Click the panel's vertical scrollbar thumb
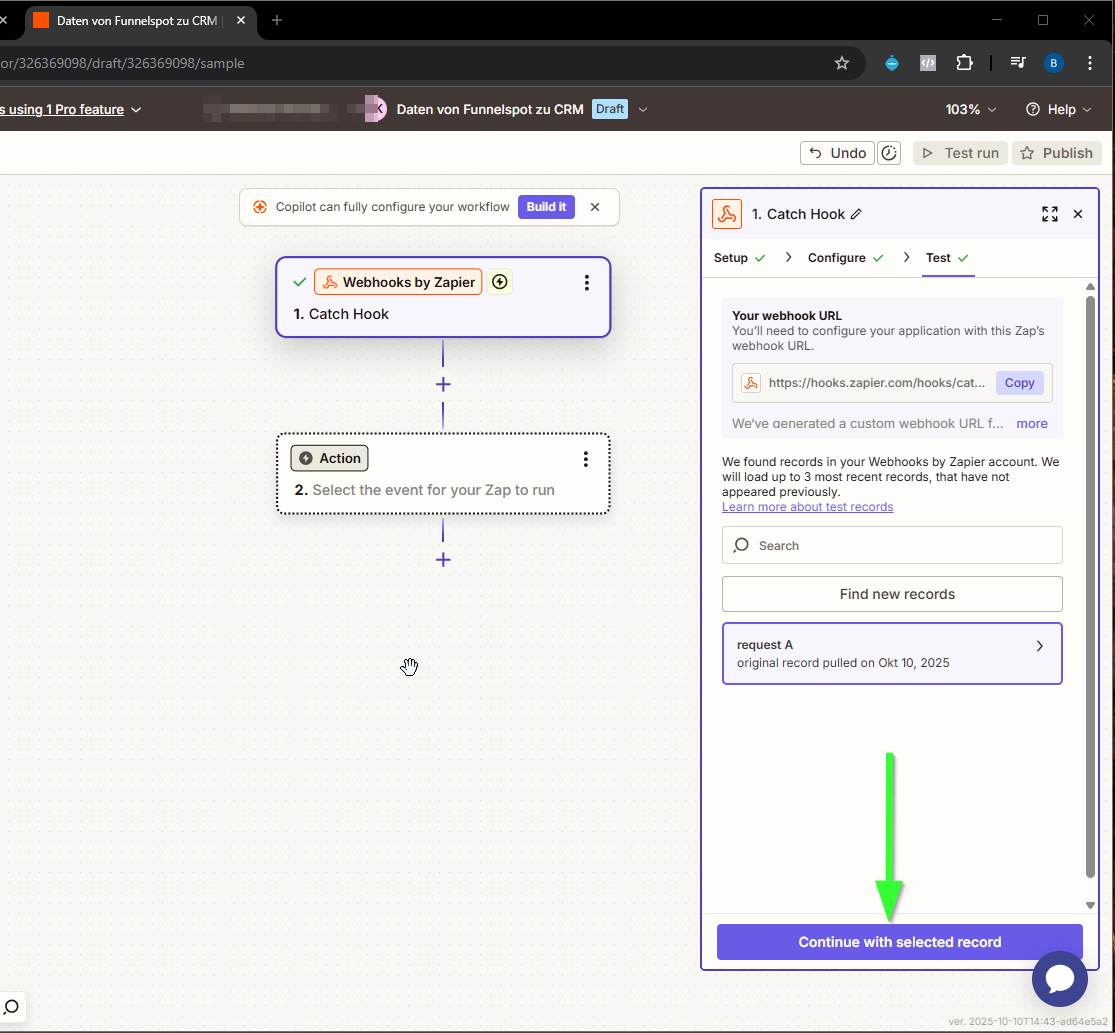The image size is (1115, 1033). click(x=1090, y=587)
